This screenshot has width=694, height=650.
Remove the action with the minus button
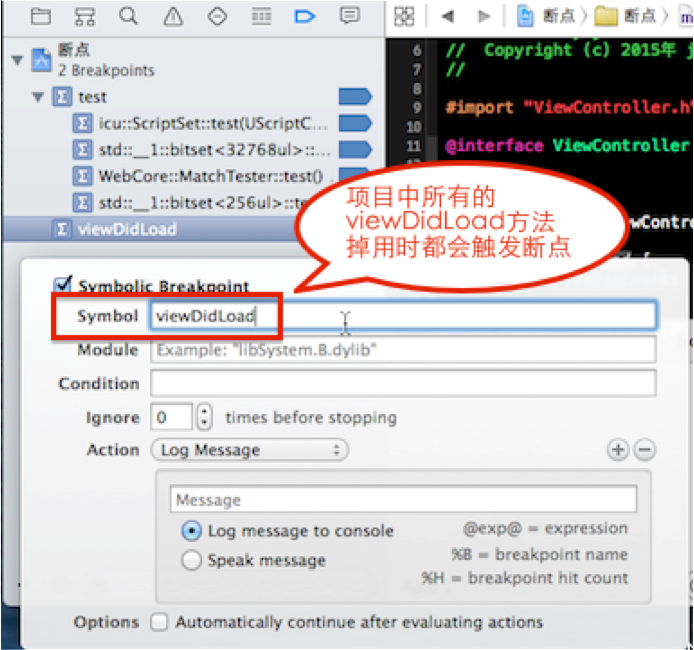[x=645, y=450]
